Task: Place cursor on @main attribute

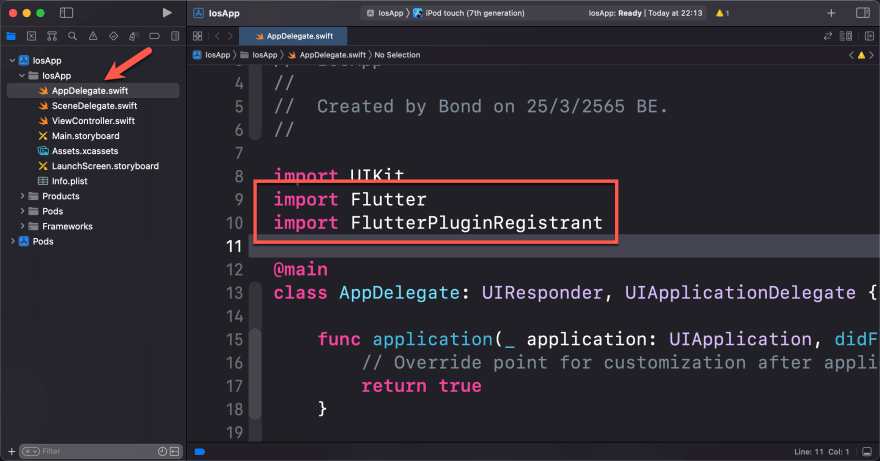Action: point(300,270)
